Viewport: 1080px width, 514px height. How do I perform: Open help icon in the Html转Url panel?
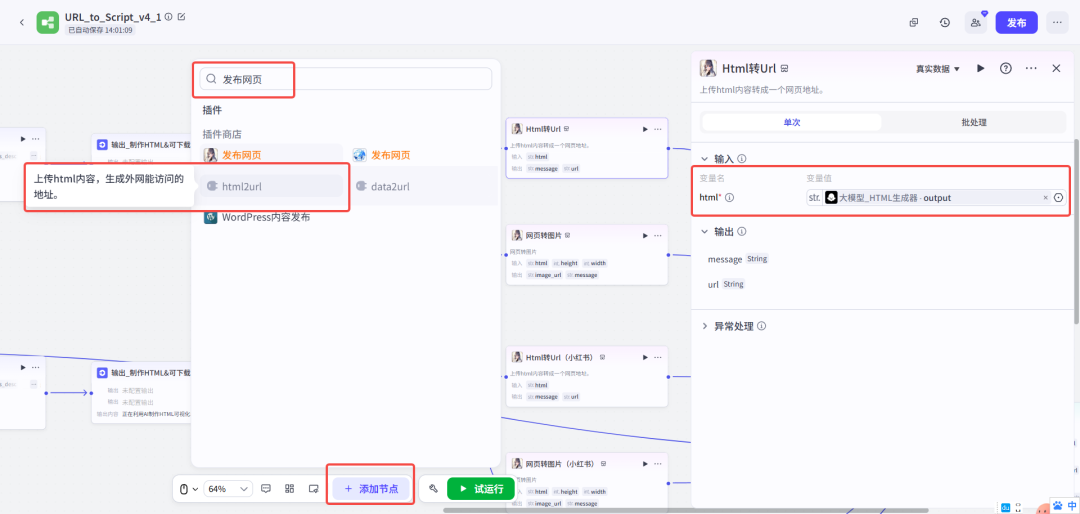point(1006,68)
